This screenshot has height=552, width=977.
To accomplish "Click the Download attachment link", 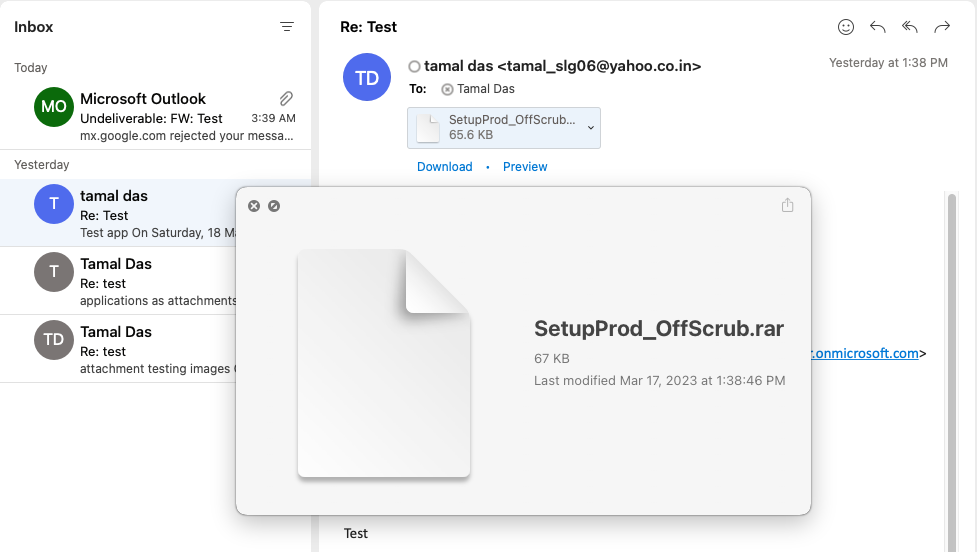I will click(444, 167).
